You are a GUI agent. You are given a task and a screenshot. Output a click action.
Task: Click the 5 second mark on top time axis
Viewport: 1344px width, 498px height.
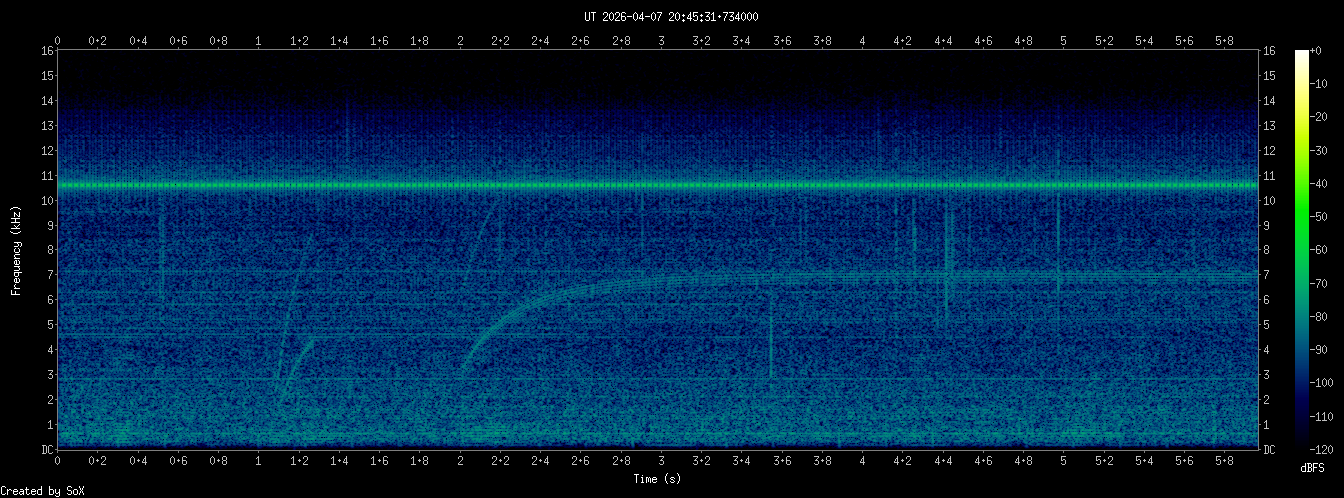coord(1063,40)
